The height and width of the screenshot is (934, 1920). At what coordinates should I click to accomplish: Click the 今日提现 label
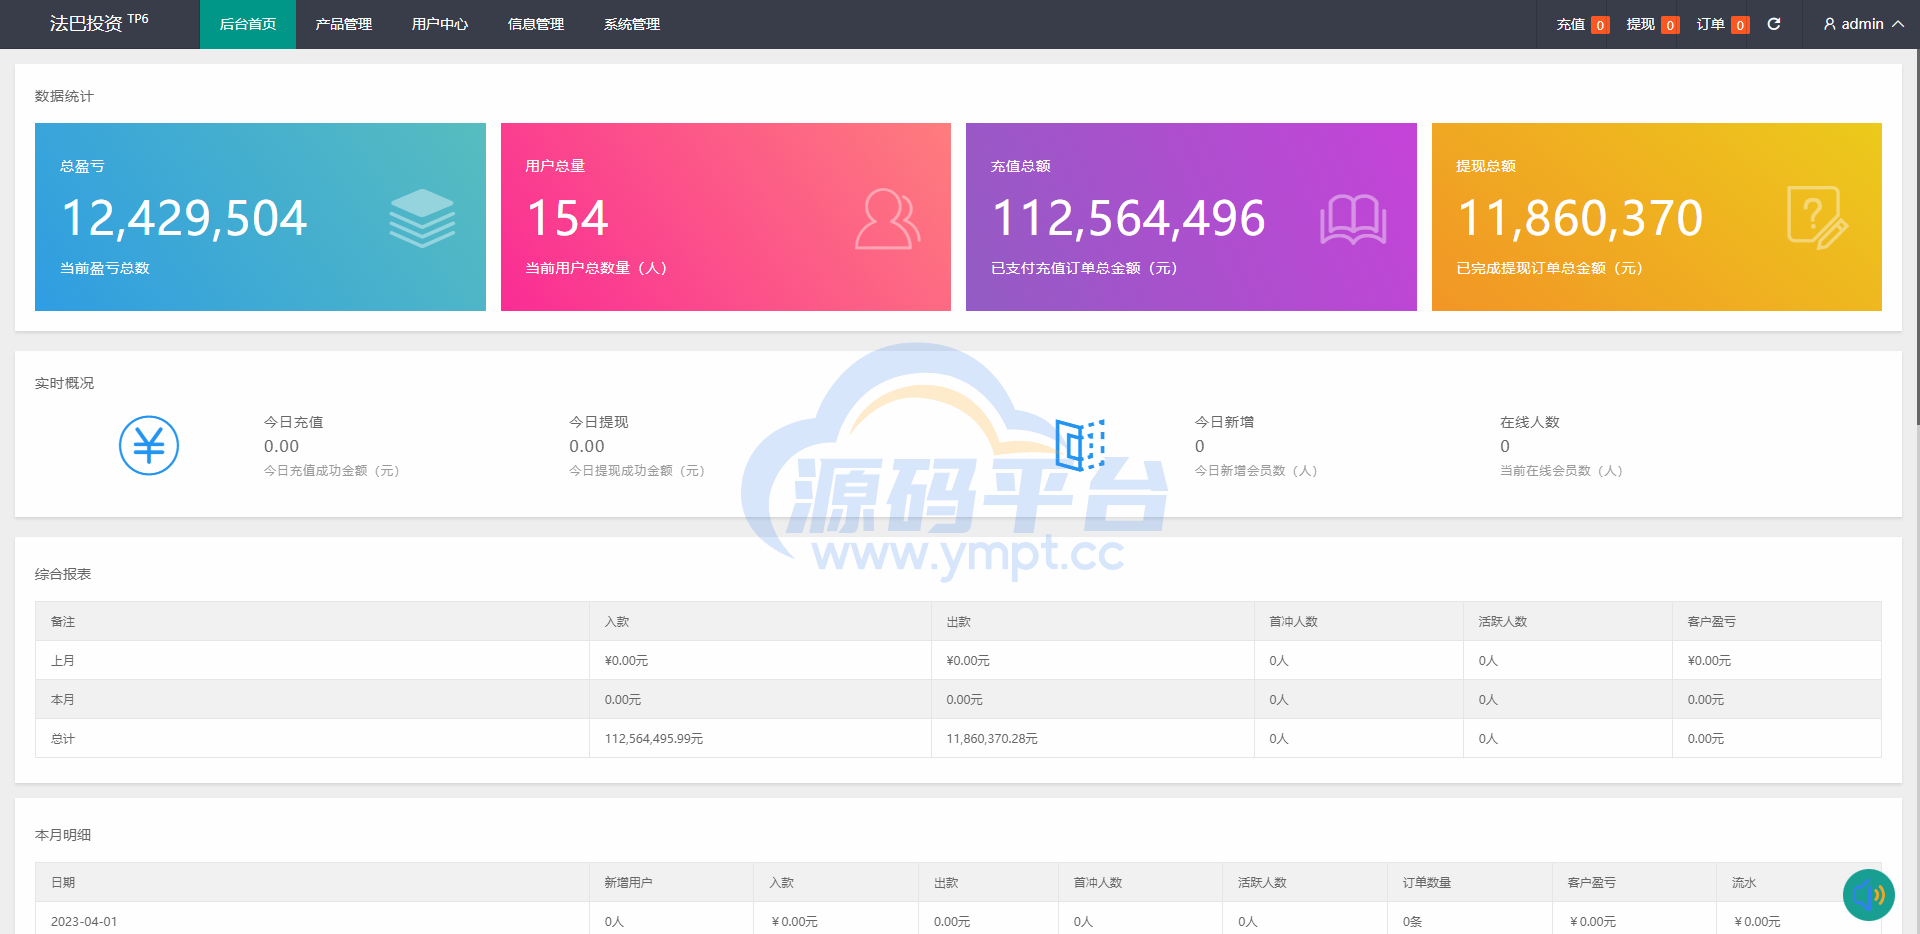tap(599, 422)
